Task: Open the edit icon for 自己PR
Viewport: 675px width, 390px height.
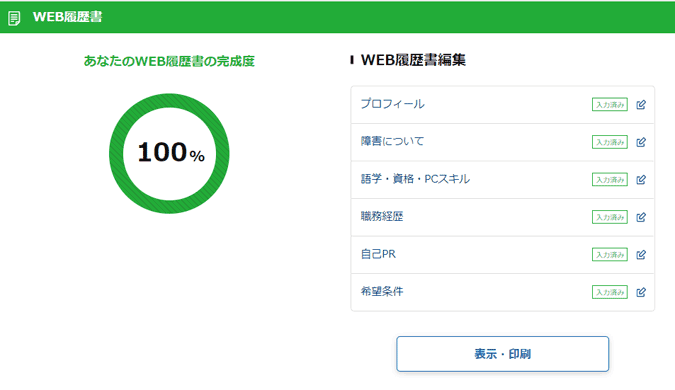Action: tap(641, 254)
